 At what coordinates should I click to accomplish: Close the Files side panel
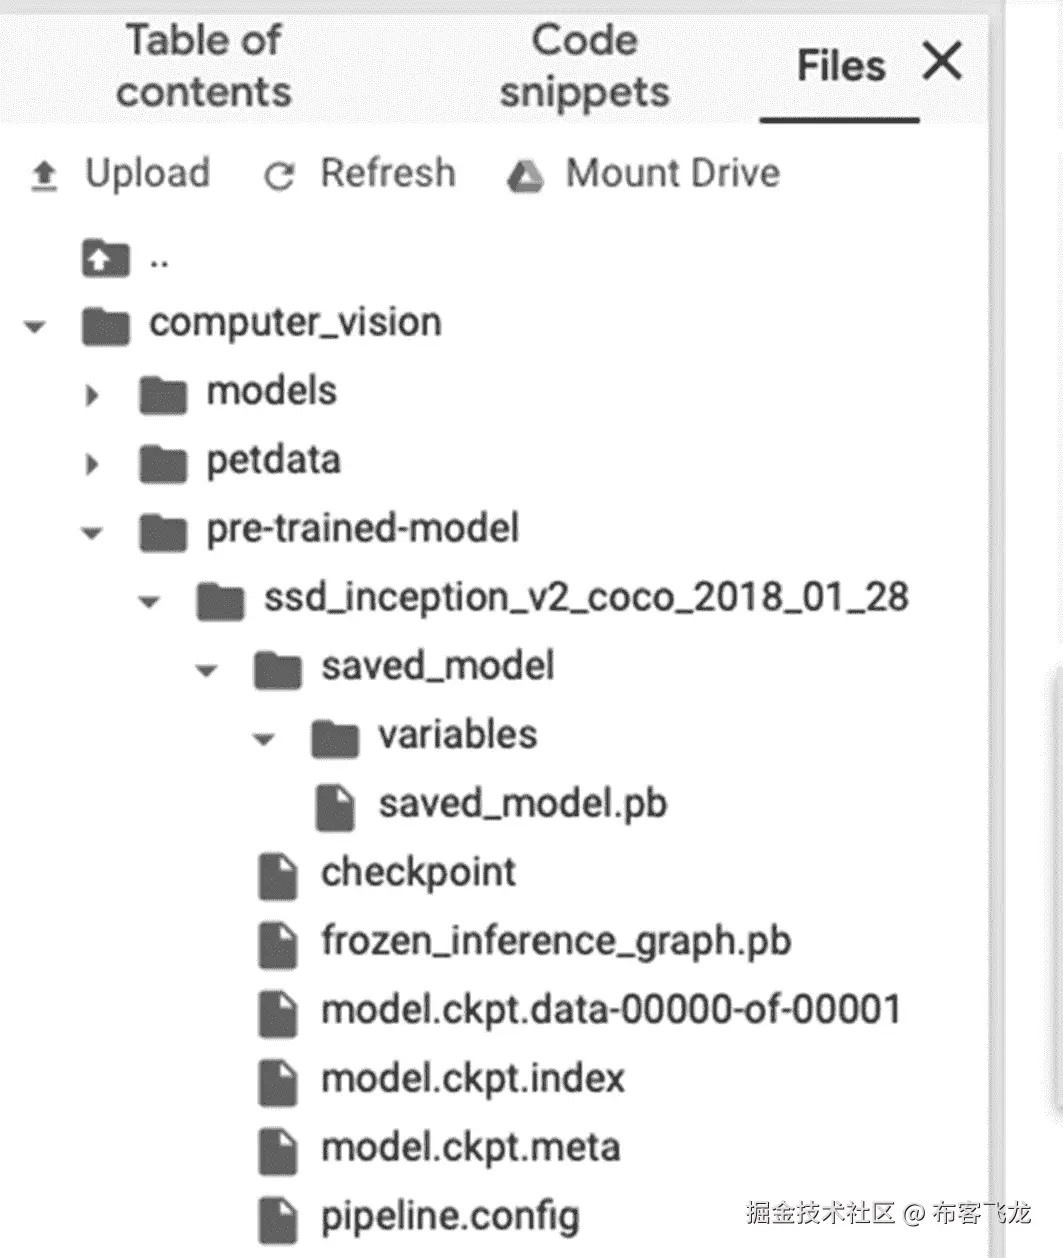(942, 62)
